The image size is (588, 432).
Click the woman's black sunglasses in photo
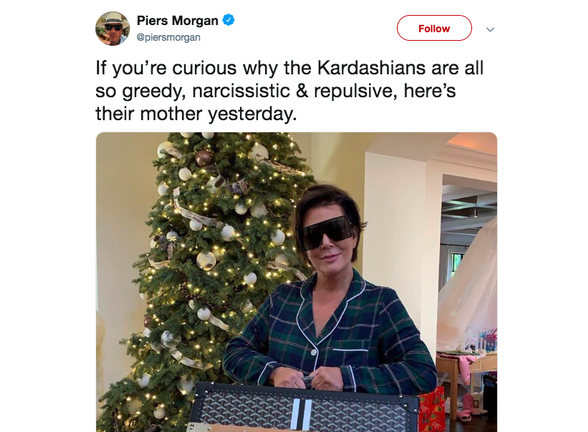pyautogui.click(x=325, y=231)
